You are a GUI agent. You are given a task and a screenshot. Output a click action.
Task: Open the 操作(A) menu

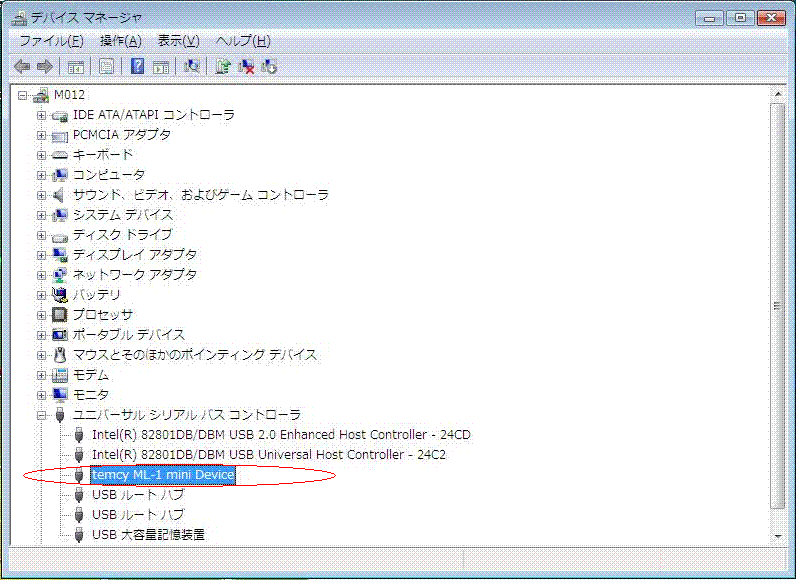[x=121, y=41]
